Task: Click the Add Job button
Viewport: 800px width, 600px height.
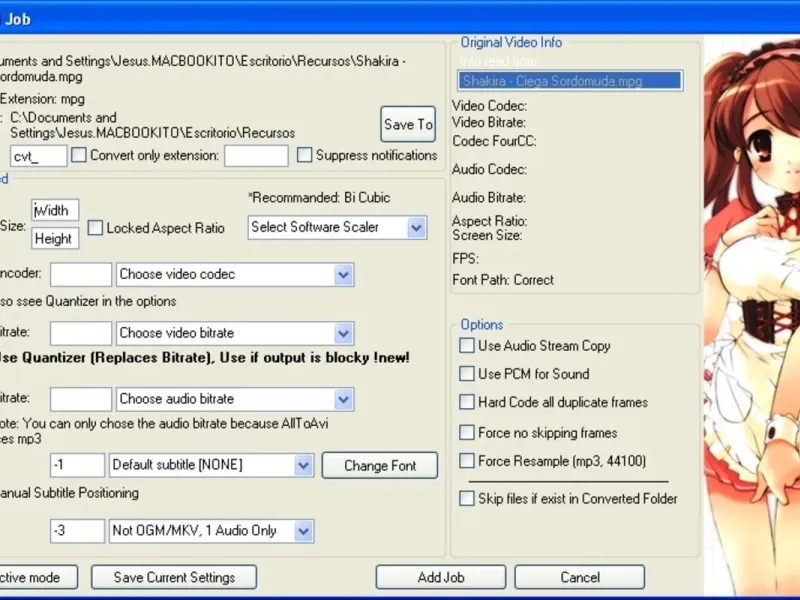Action: [441, 577]
